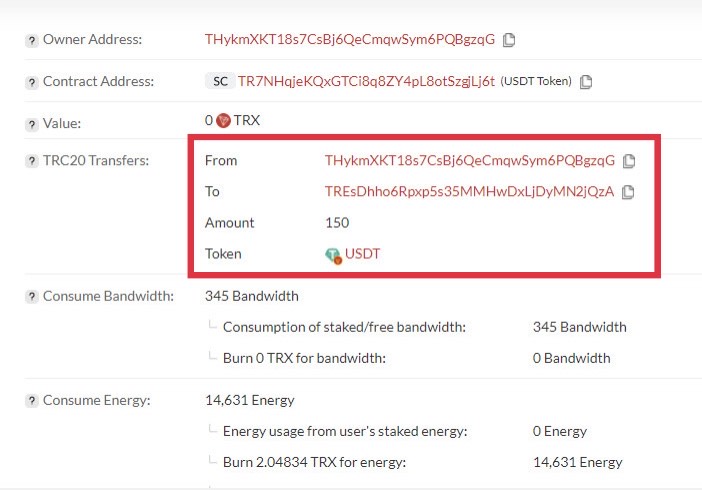Click the Contract Address help icon

[x=31, y=82]
